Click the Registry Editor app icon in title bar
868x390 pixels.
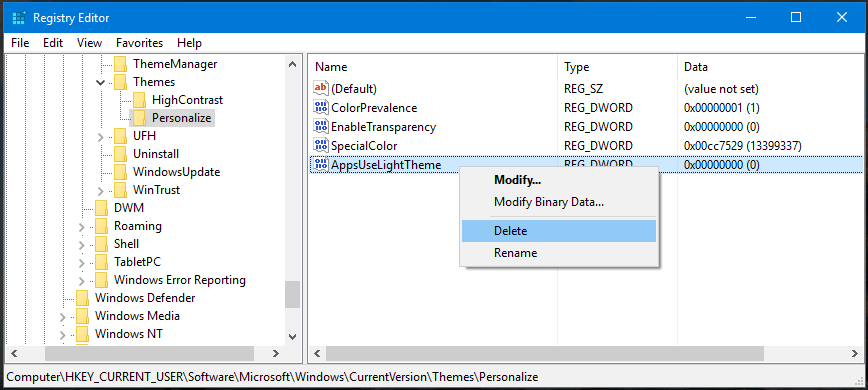coord(18,18)
